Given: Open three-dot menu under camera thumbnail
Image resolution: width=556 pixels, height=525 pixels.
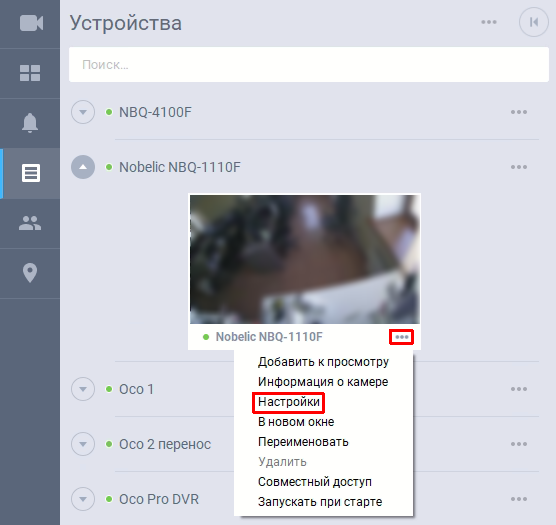Looking at the screenshot, I should 401,337.
